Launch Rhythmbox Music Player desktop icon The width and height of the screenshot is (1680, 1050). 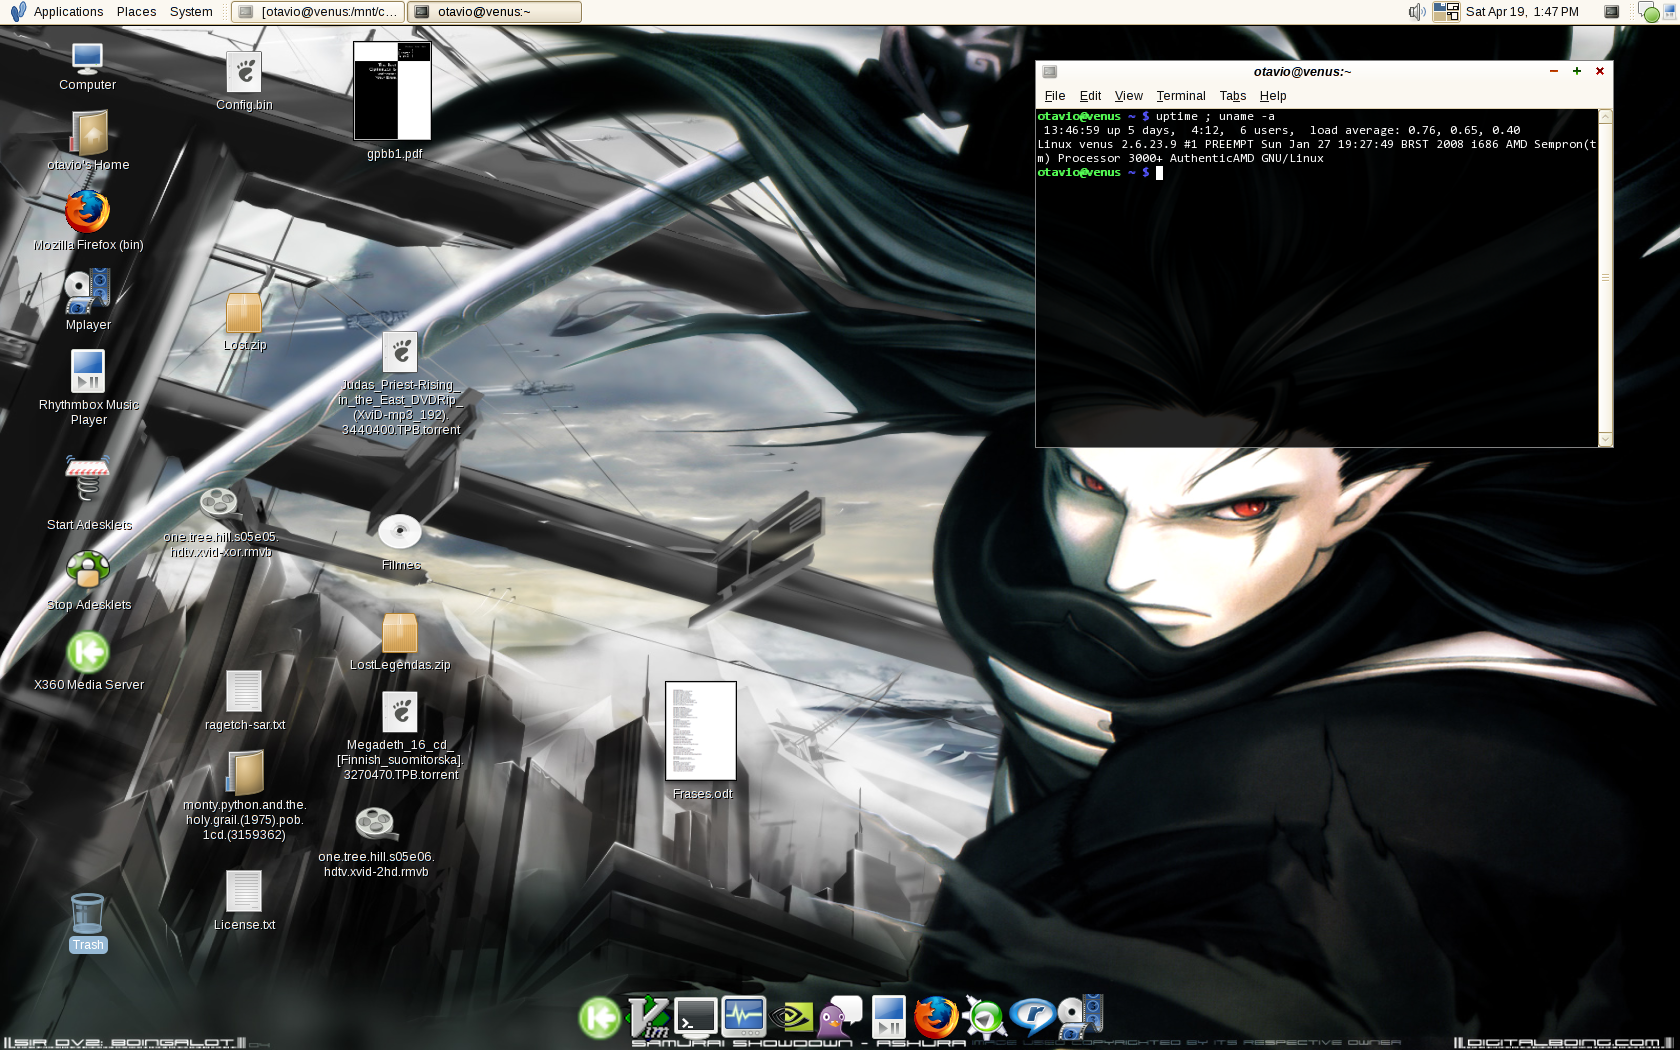[88, 372]
